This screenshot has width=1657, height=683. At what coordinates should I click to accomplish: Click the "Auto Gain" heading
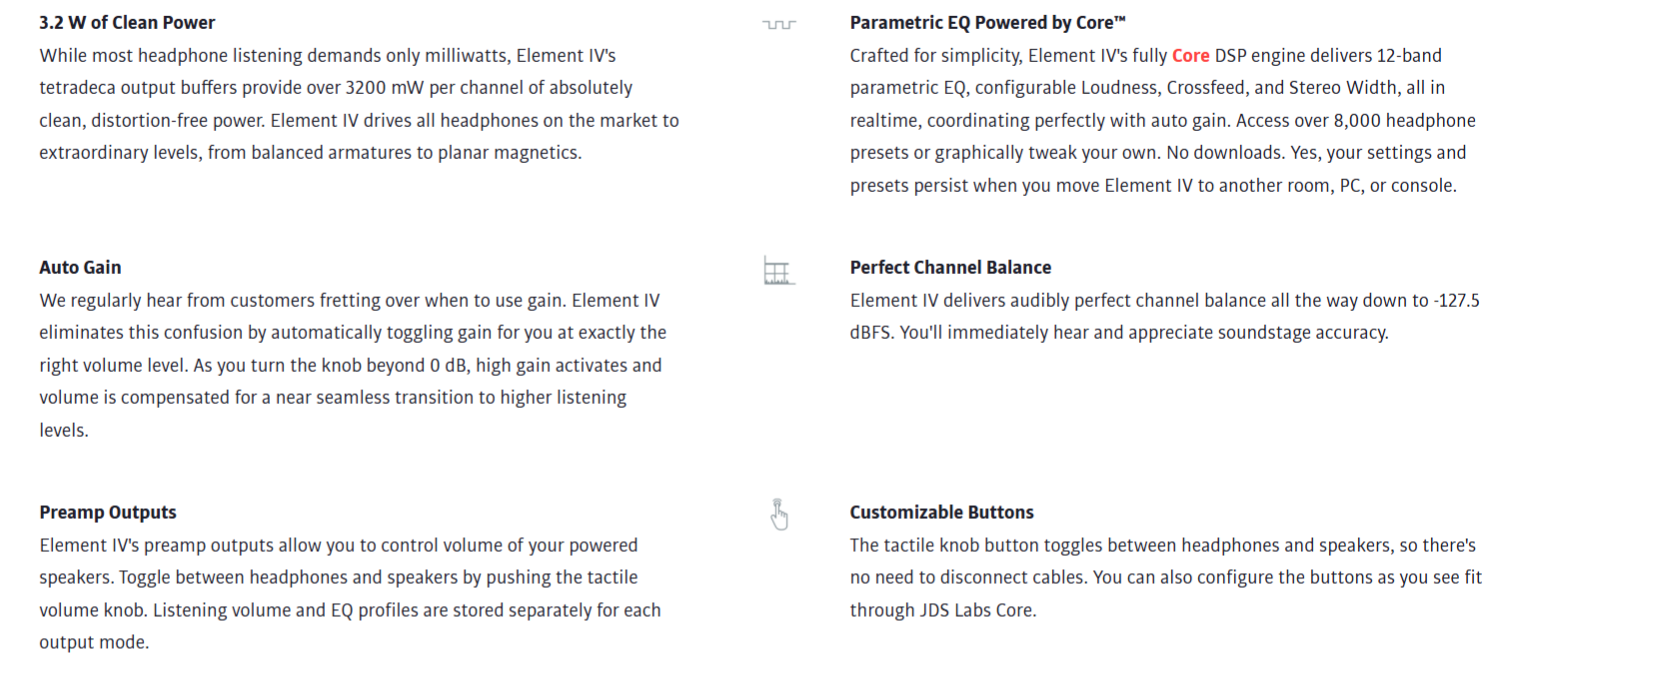click(x=80, y=268)
